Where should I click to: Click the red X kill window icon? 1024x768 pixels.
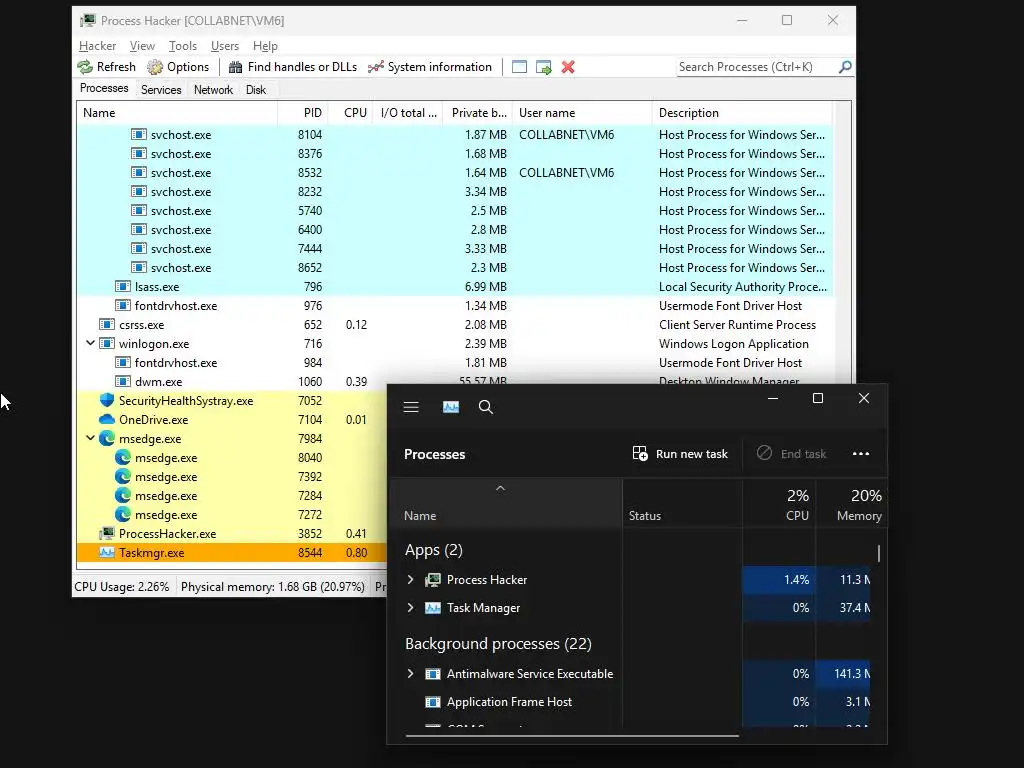click(x=568, y=67)
